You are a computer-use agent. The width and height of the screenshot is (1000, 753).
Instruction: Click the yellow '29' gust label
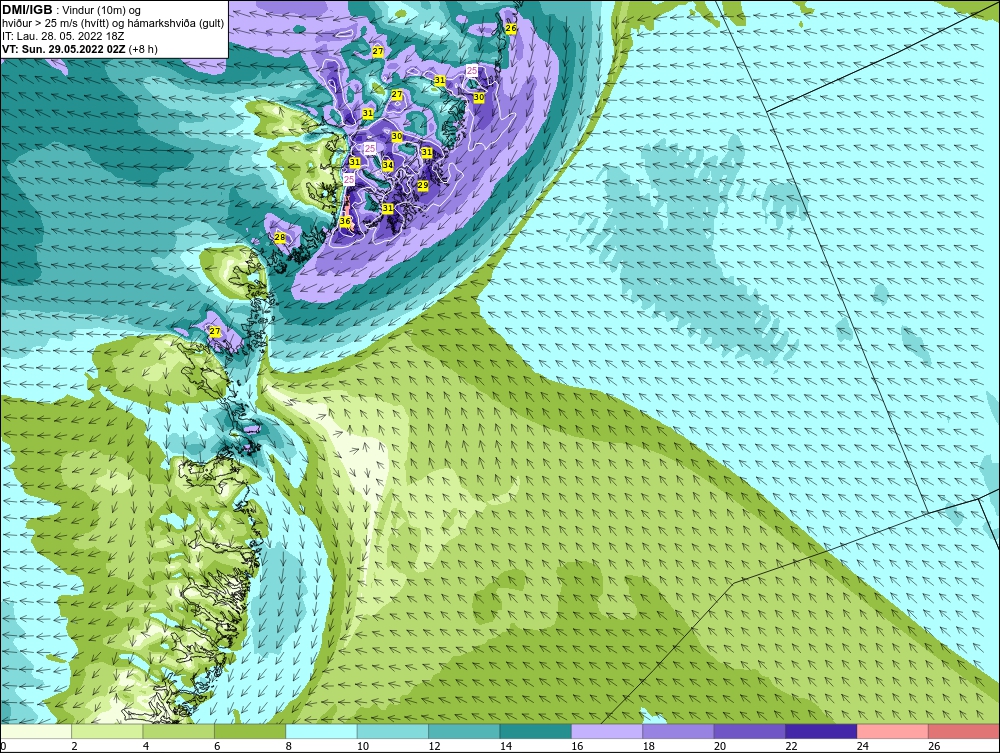coord(423,185)
